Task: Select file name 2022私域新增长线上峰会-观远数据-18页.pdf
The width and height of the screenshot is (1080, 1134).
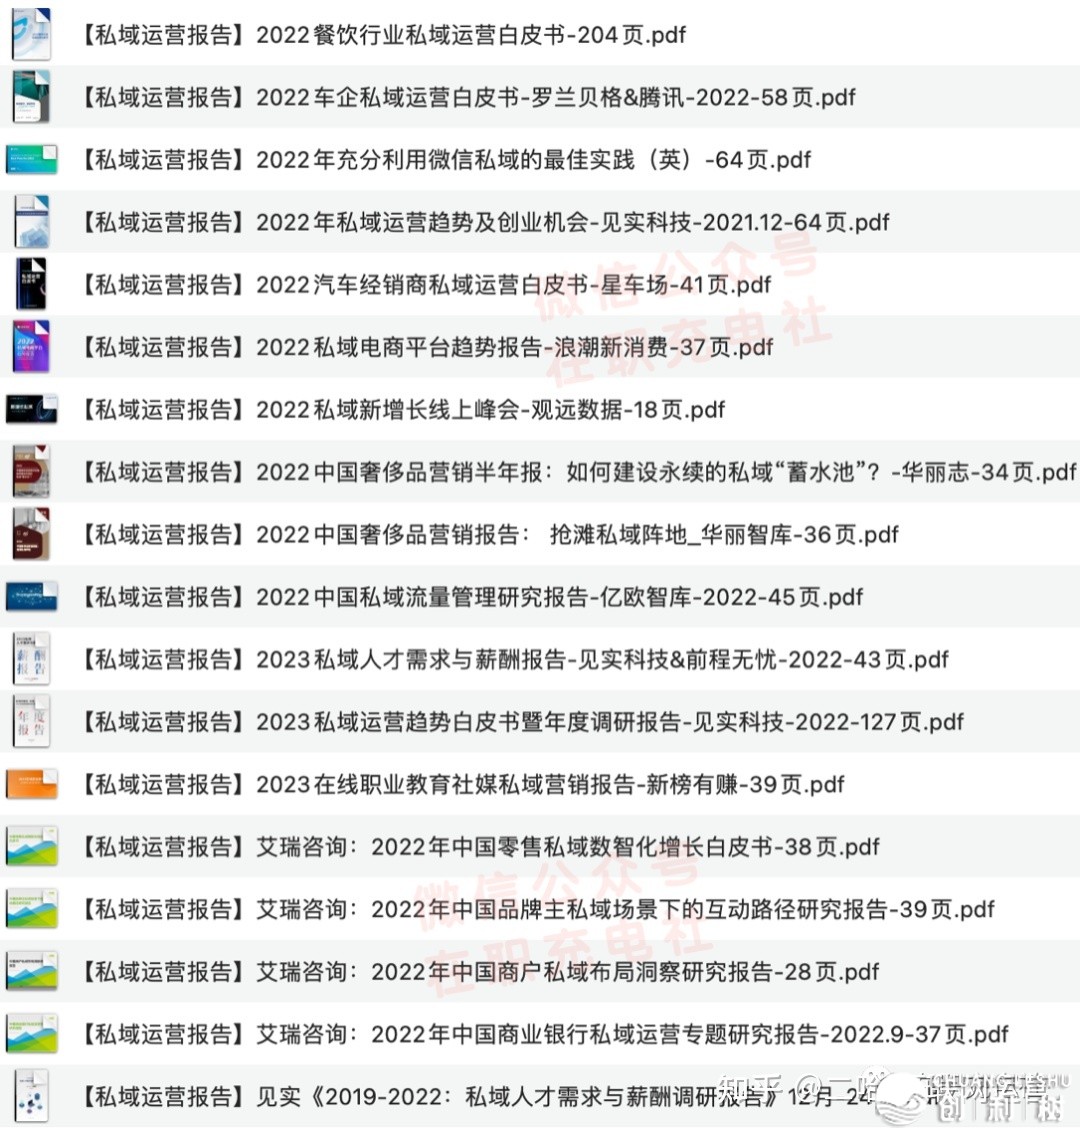Action: [x=402, y=409]
